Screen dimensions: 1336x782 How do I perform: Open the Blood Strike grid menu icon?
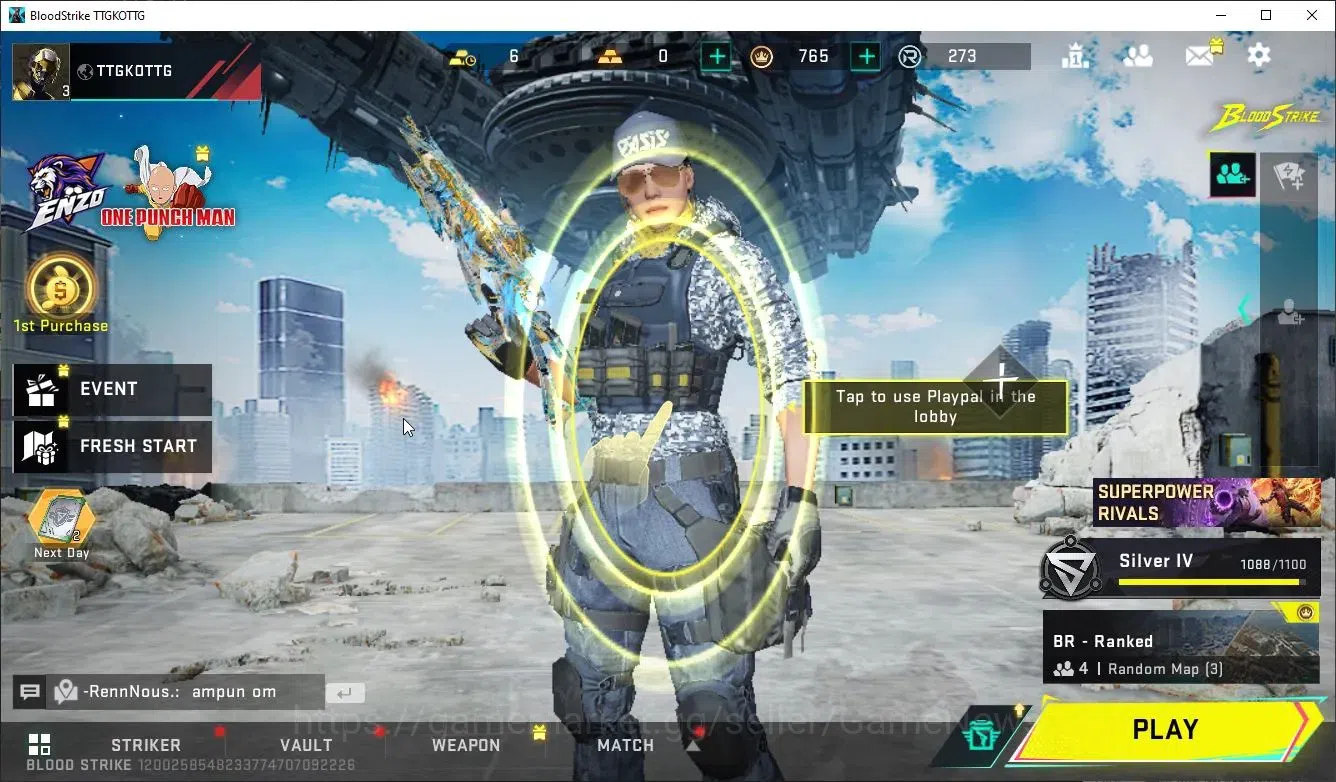pyautogui.click(x=39, y=745)
